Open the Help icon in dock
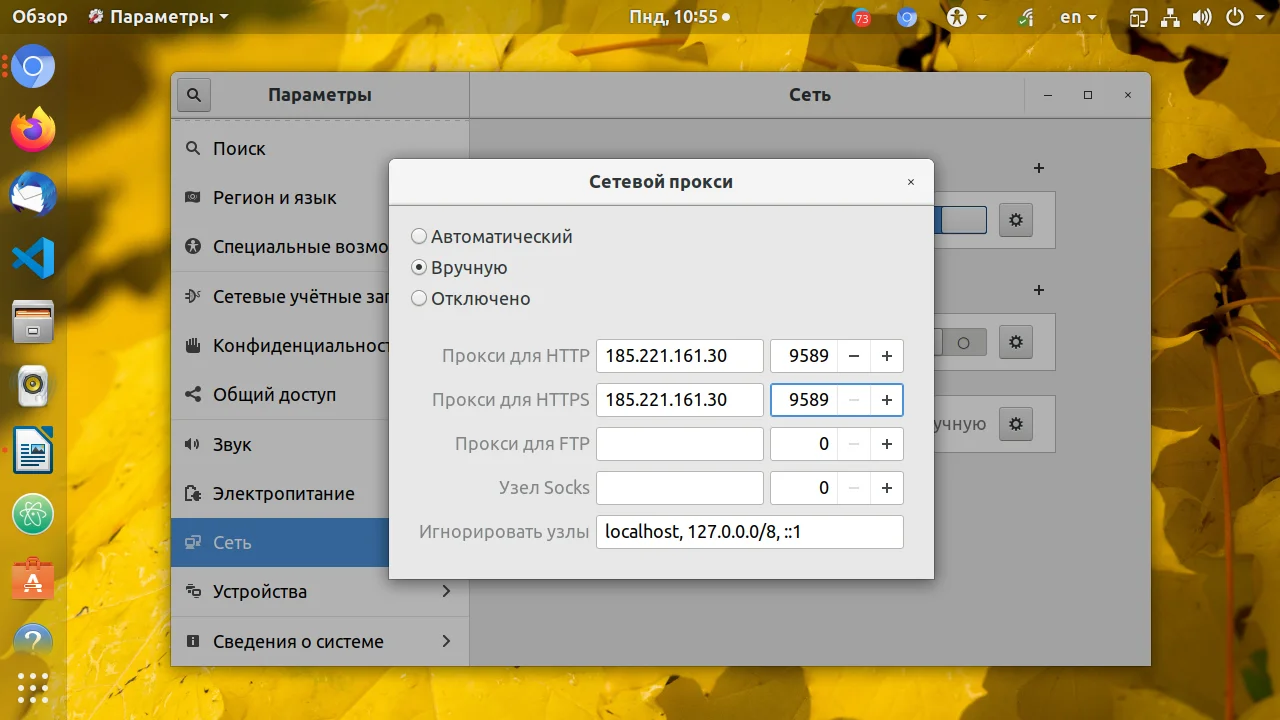Image resolution: width=1280 pixels, height=720 pixels. click(x=33, y=640)
